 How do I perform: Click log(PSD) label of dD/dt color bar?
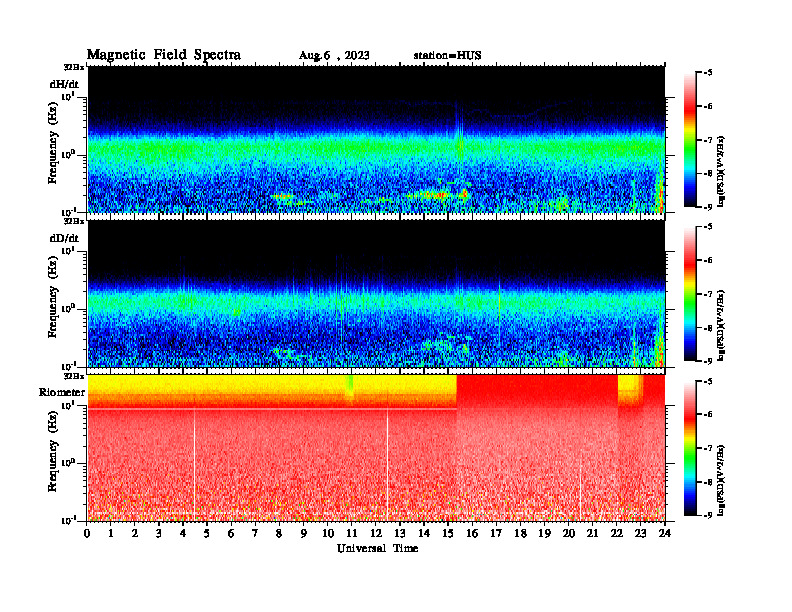[x=721, y=324]
